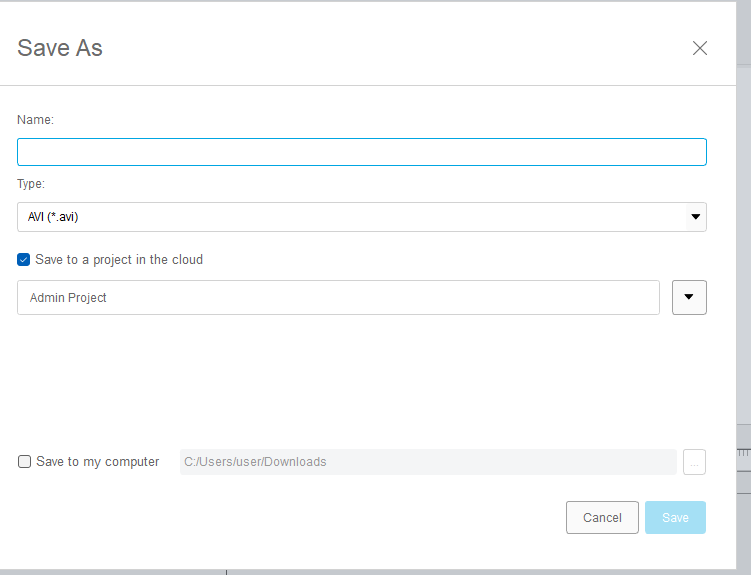The width and height of the screenshot is (751, 575).
Task: Click the Cancel button
Action: (602, 517)
